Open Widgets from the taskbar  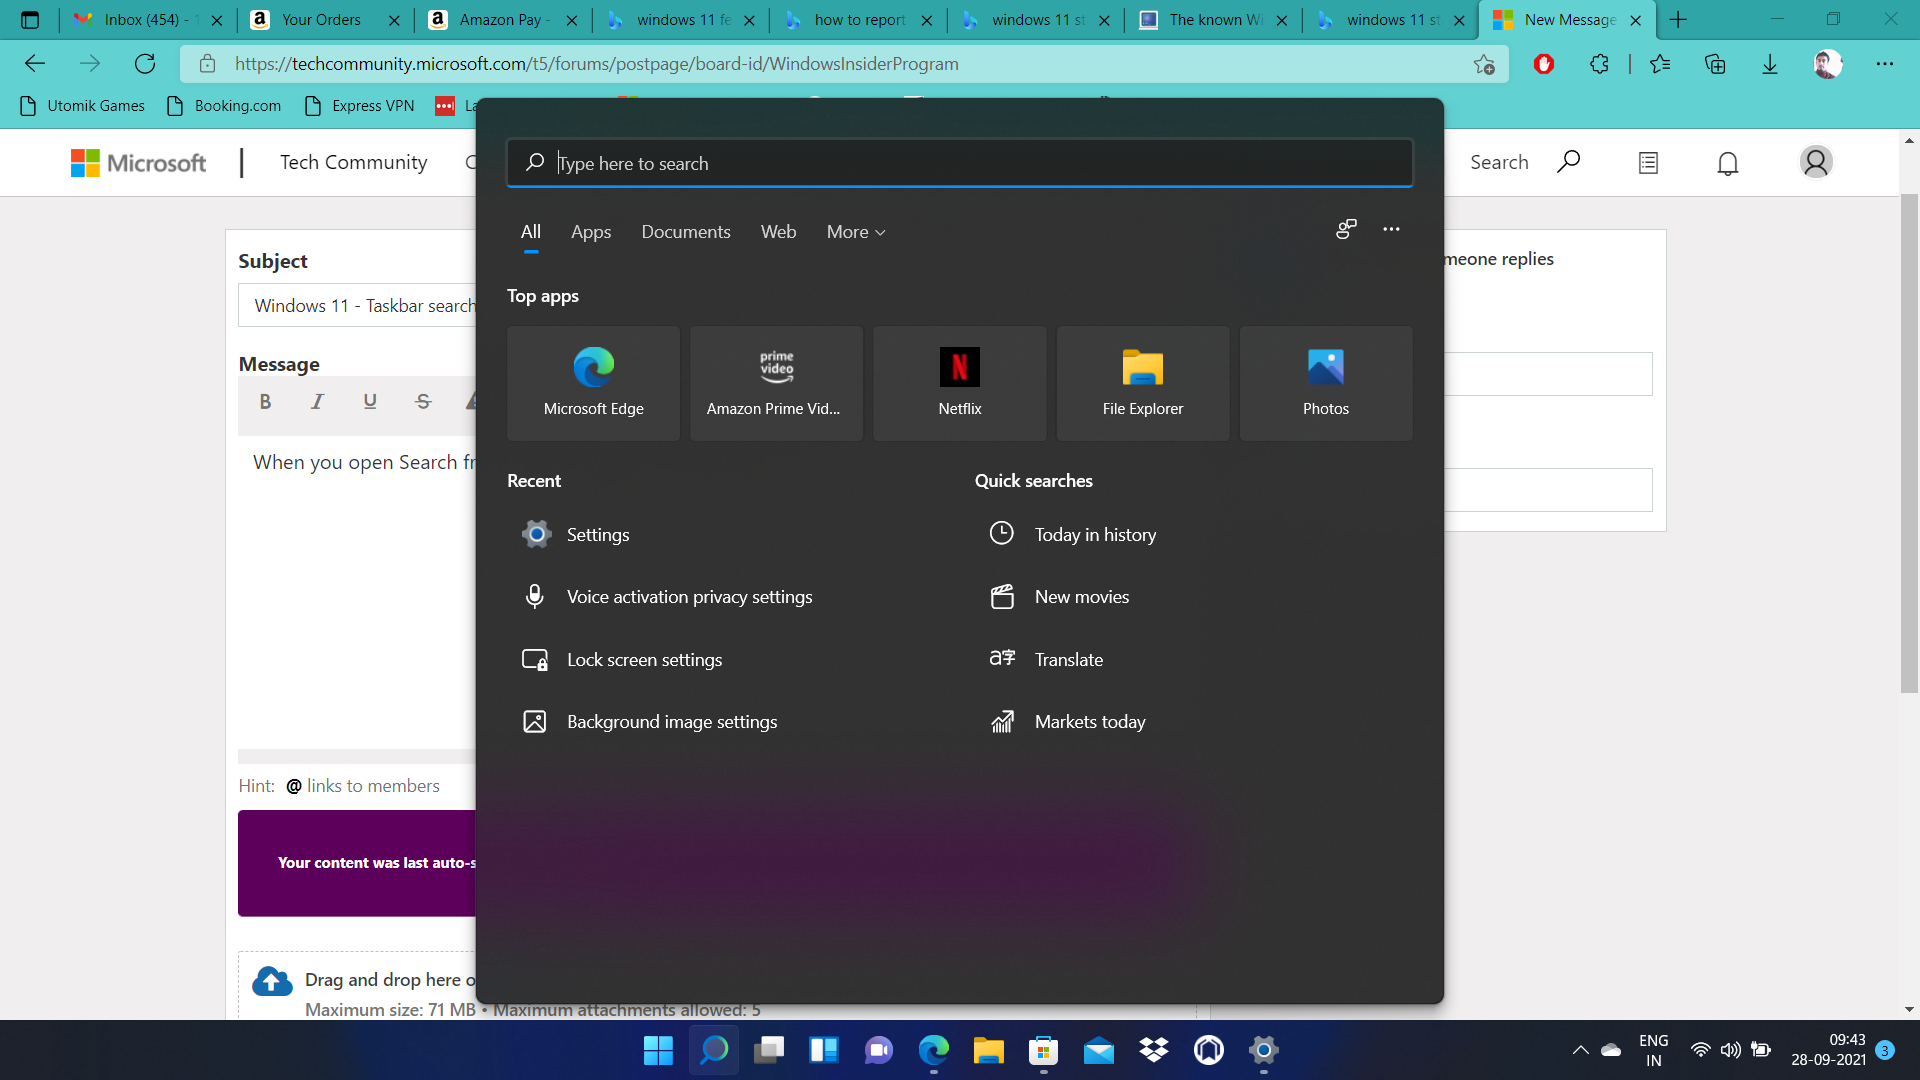pyautogui.click(x=824, y=1050)
